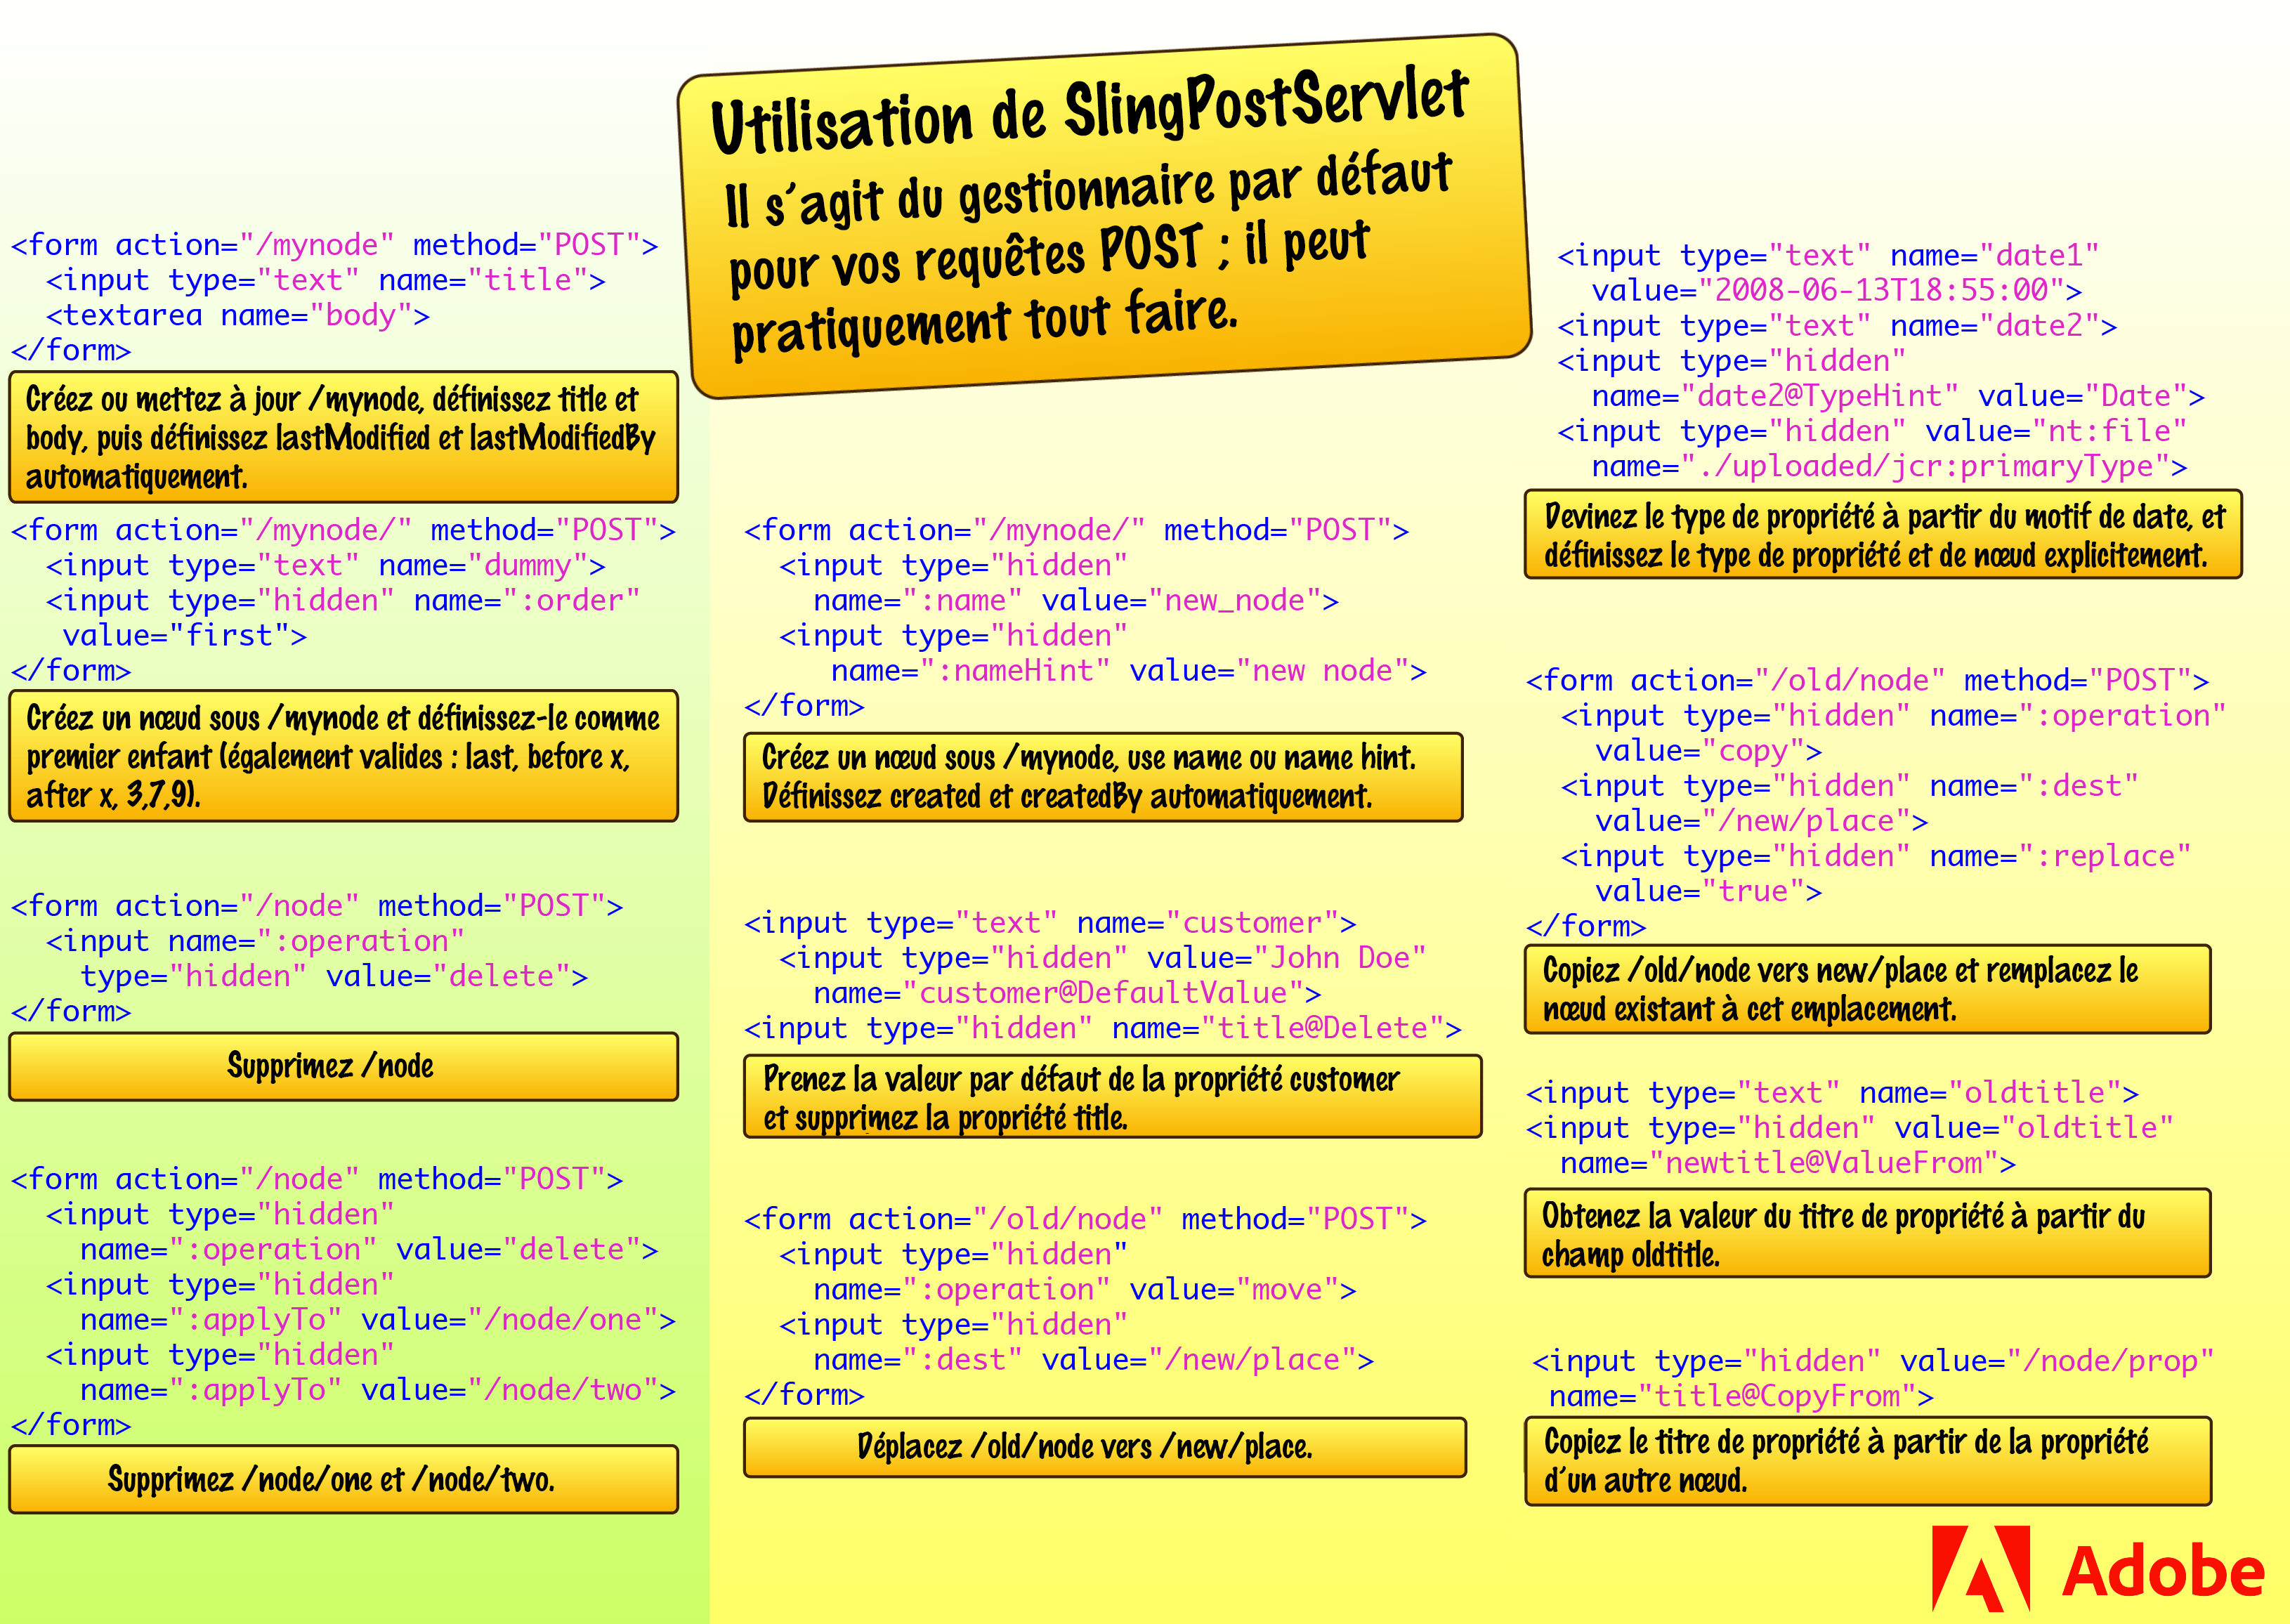Click the Adobe logo icon
The image size is (2290, 1624).
pos(1980,1568)
